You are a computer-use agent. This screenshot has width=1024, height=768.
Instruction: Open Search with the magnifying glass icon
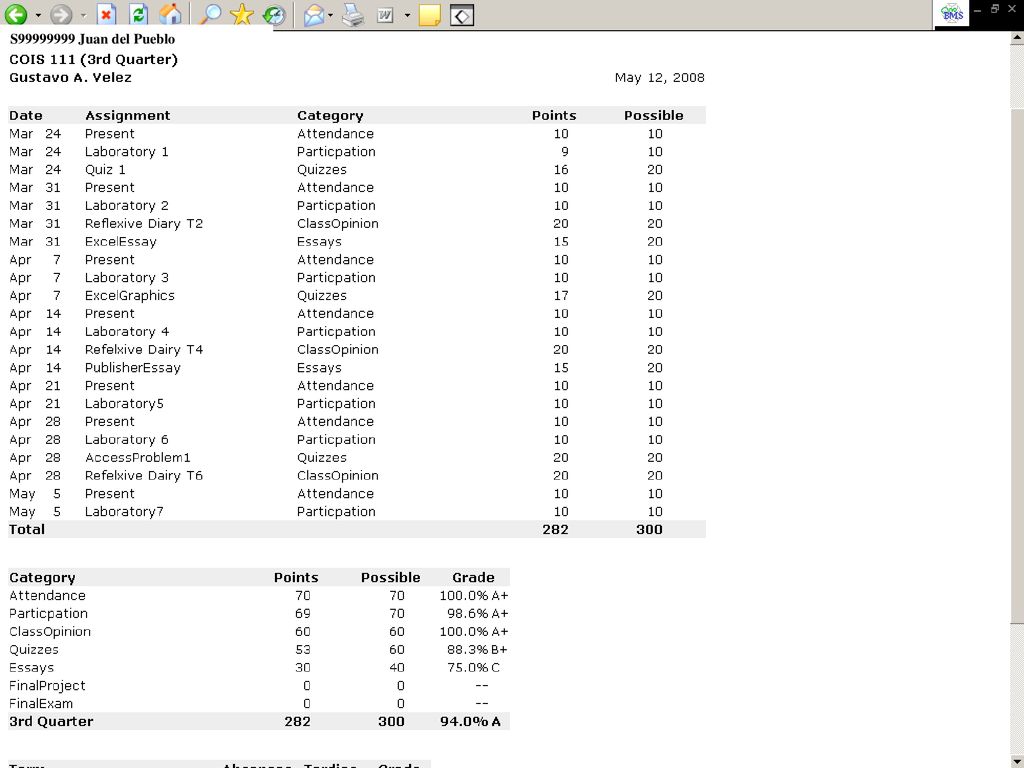[x=209, y=14]
